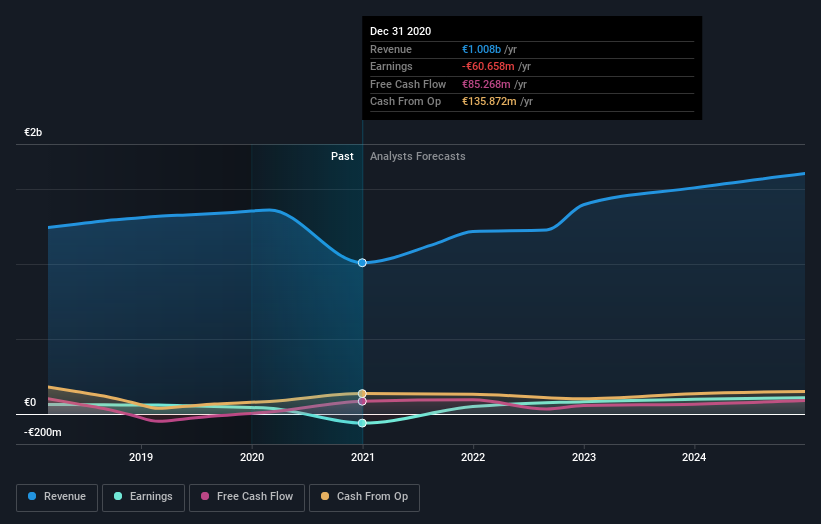Click the teal Earnings data point at 2021
821x524 pixels.
click(362, 423)
